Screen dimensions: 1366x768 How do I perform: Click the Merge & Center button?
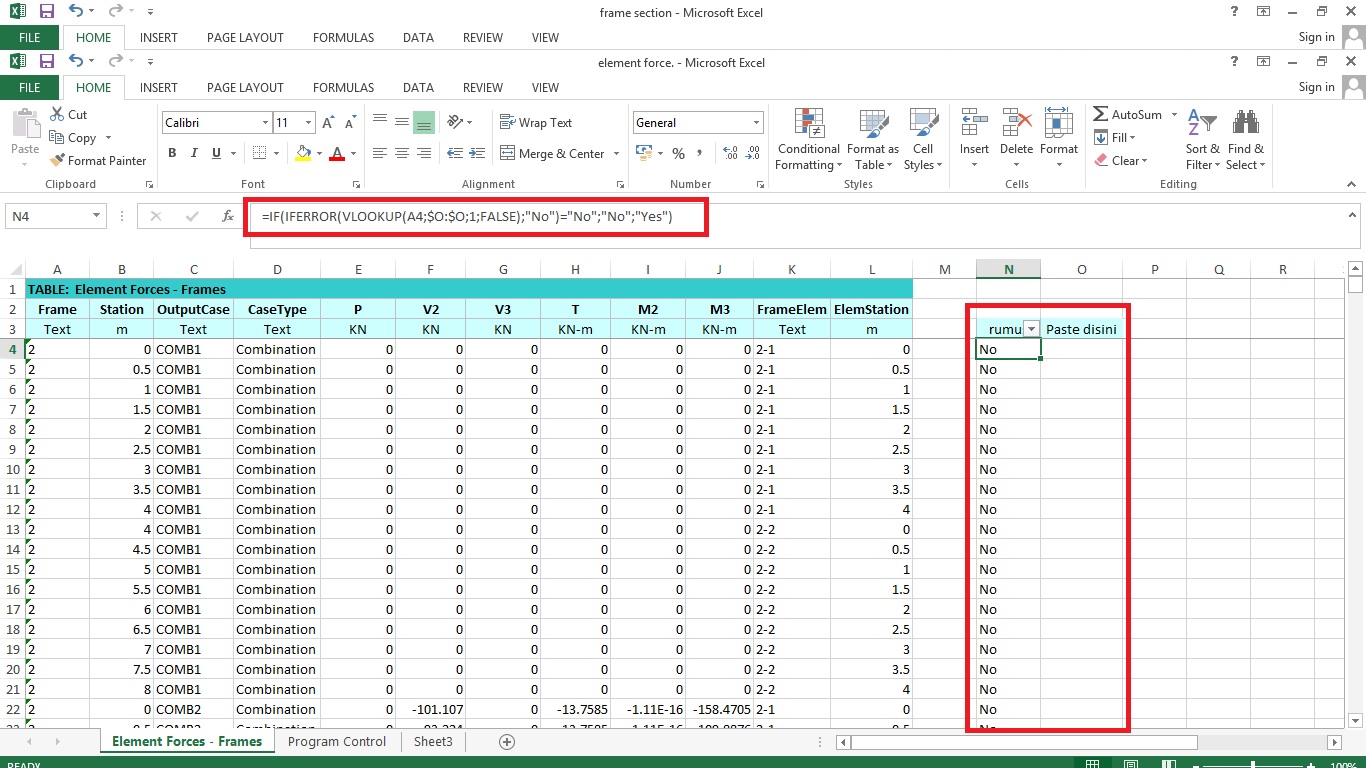tap(553, 154)
